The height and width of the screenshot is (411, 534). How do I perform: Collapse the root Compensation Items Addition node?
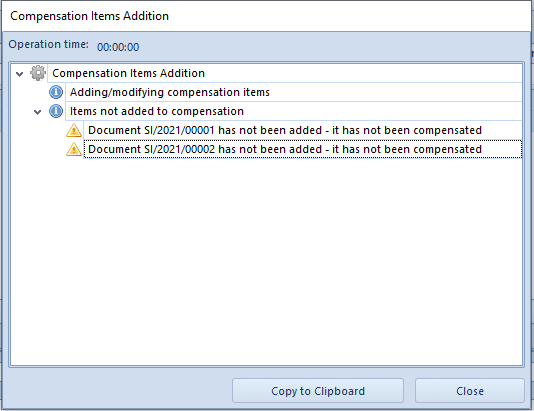coord(20,74)
